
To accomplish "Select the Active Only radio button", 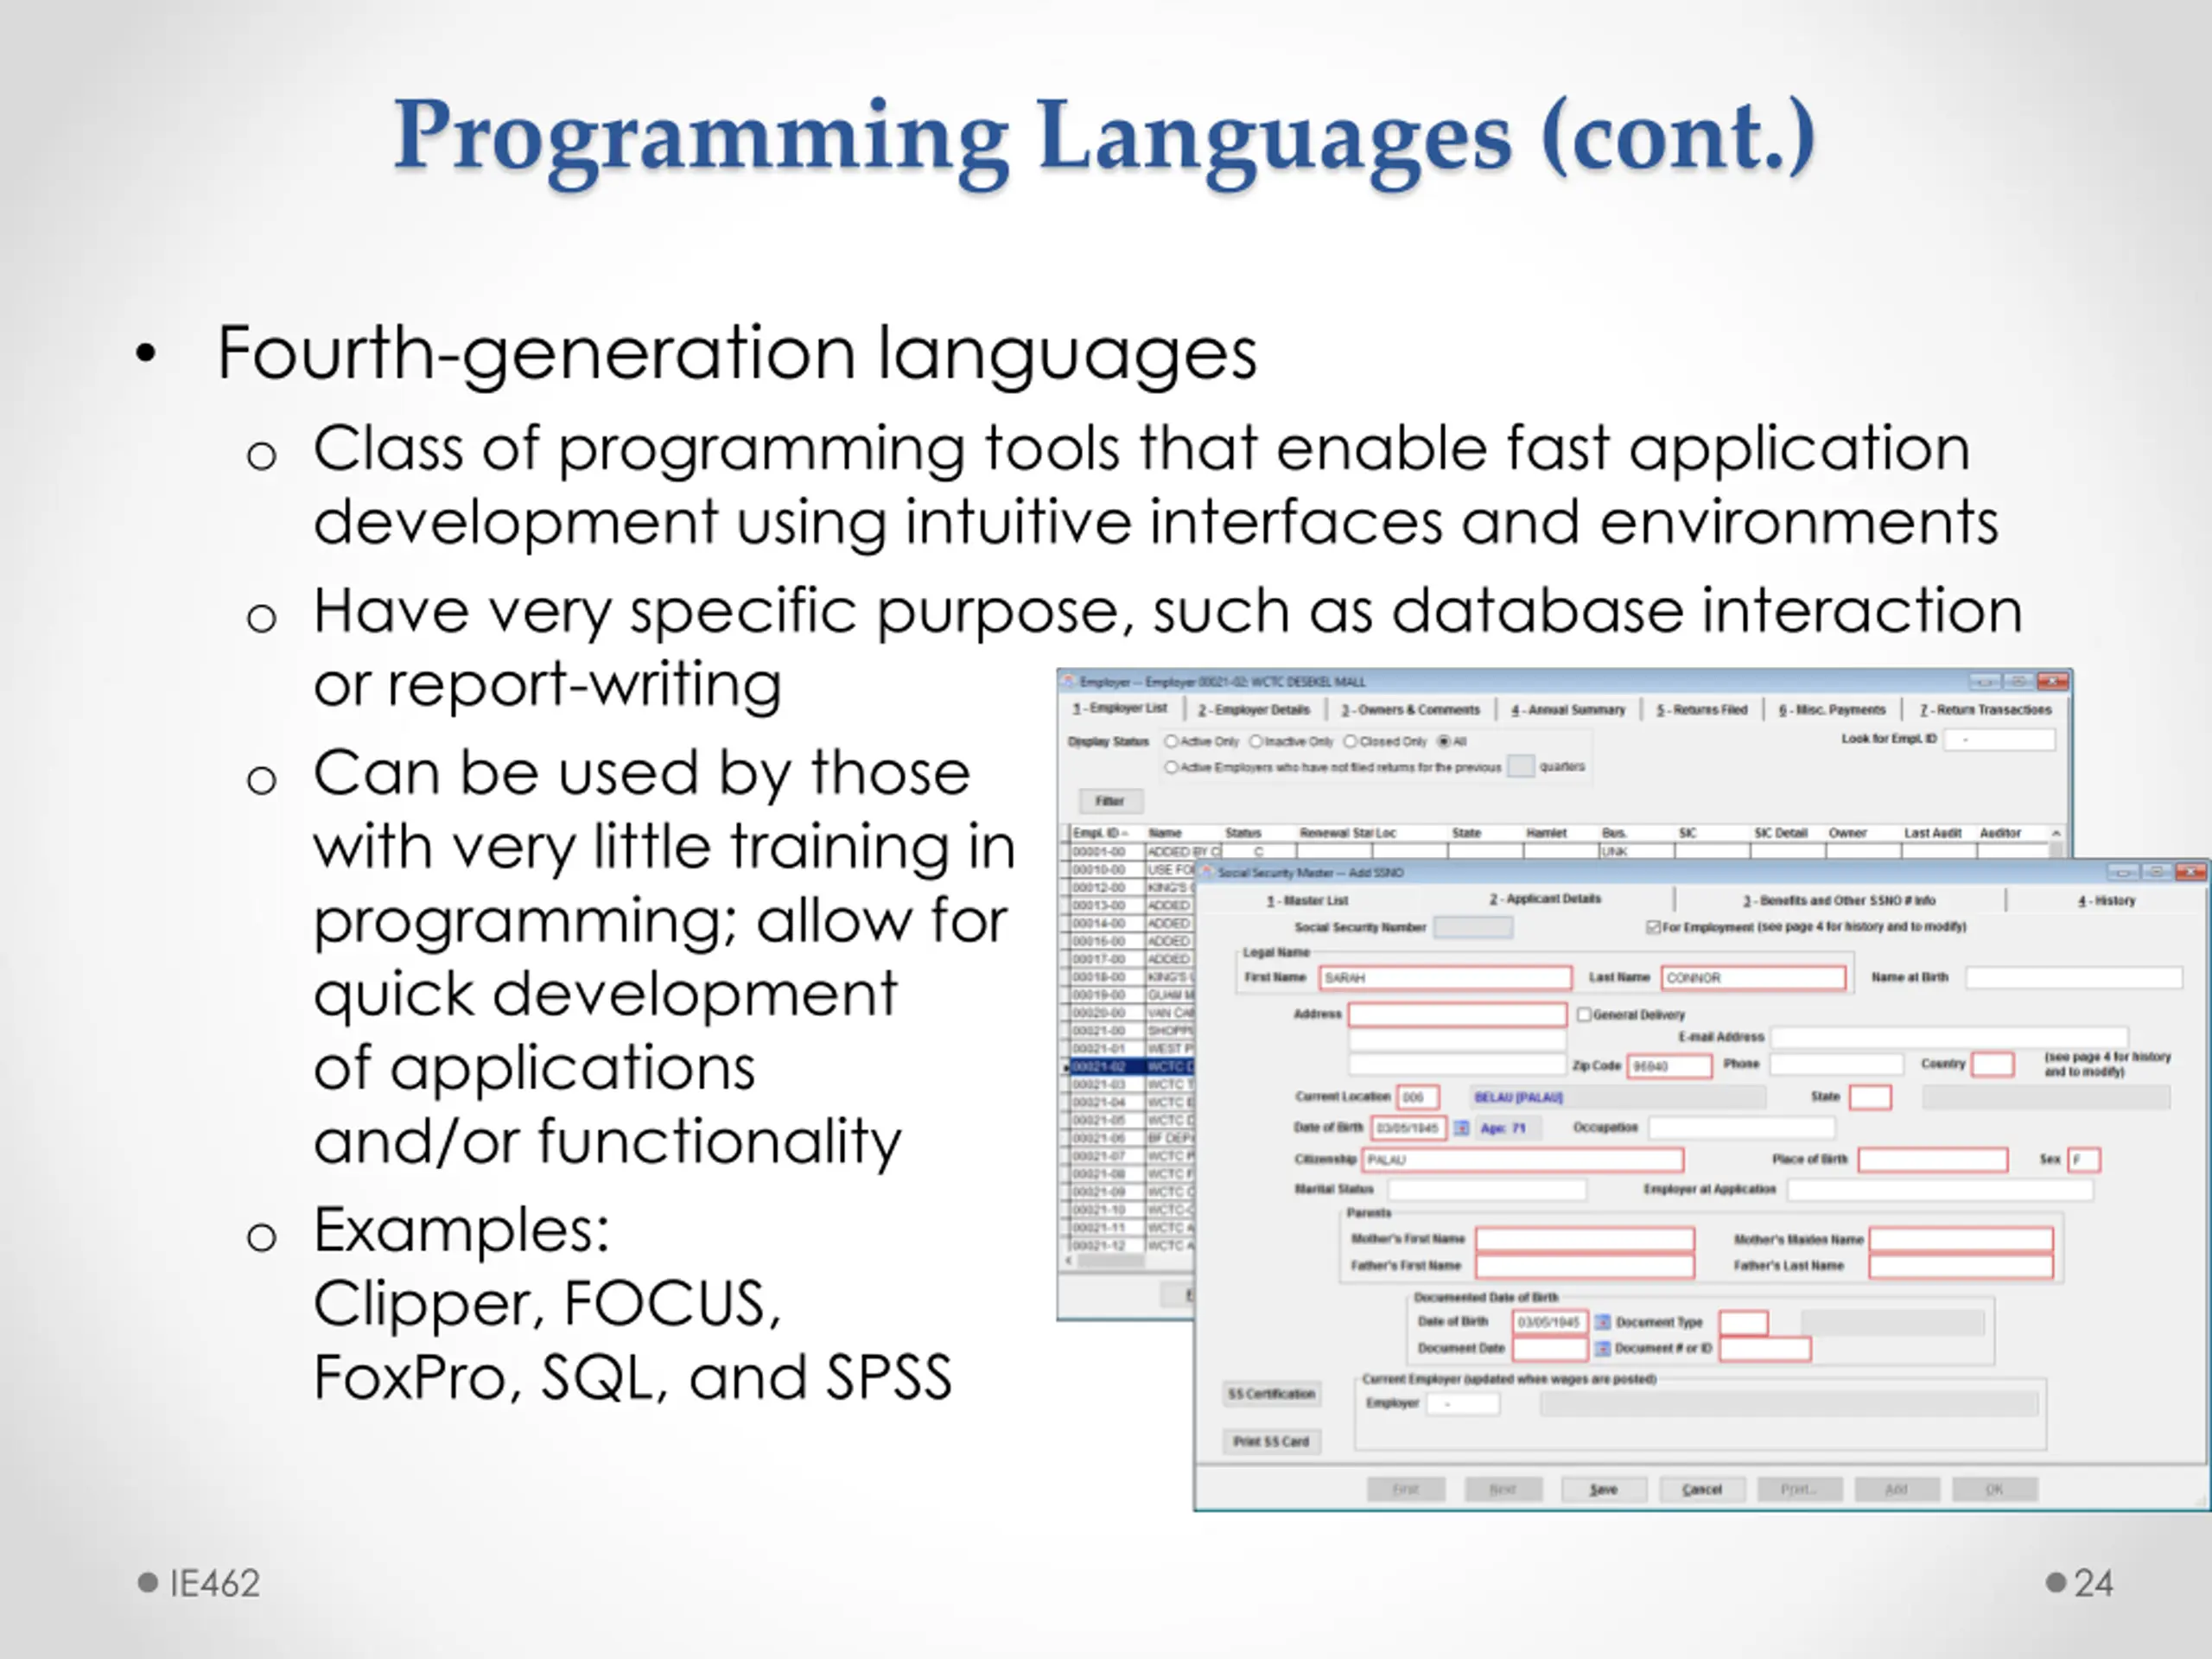I will [x=1171, y=741].
